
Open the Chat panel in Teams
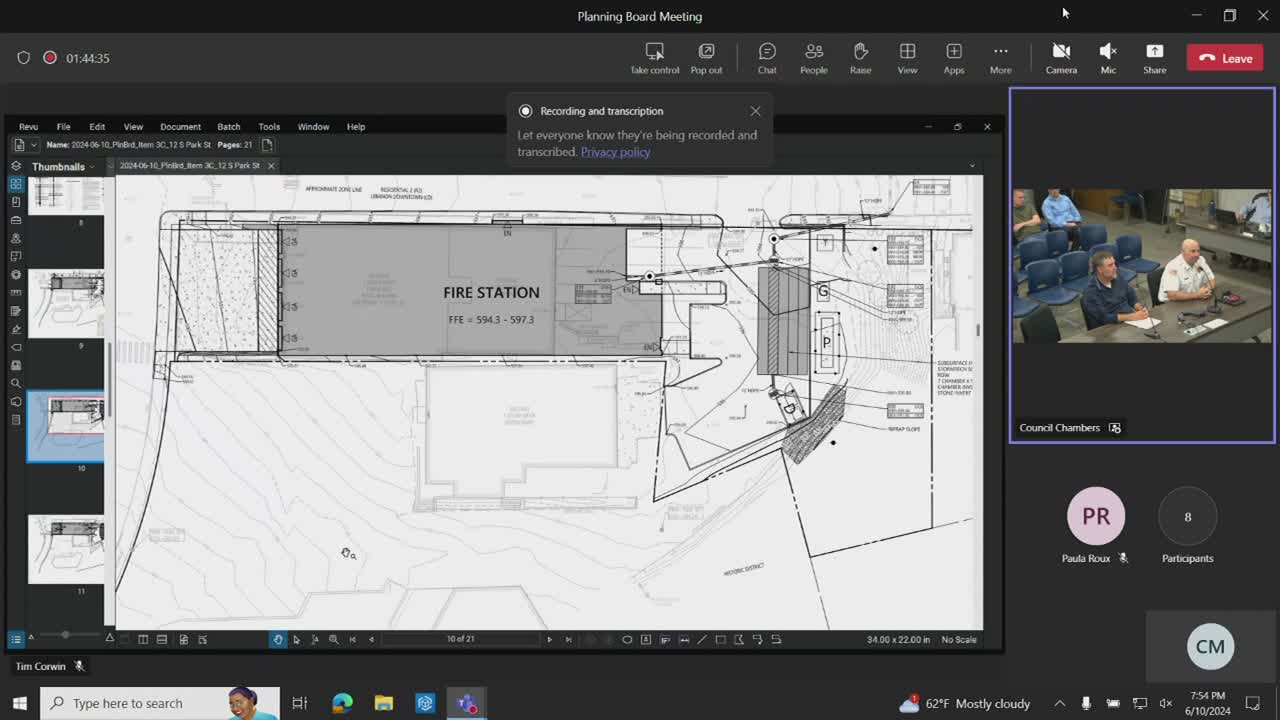coord(767,58)
